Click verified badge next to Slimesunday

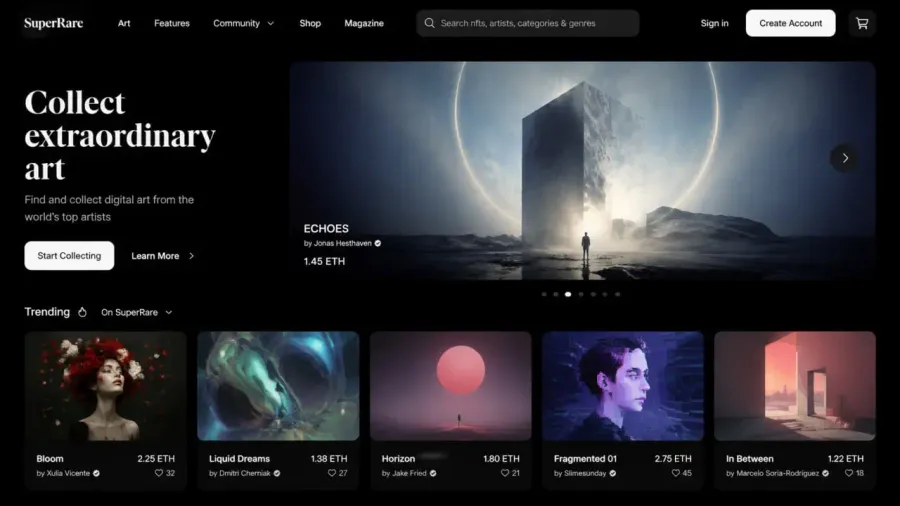(x=612, y=473)
